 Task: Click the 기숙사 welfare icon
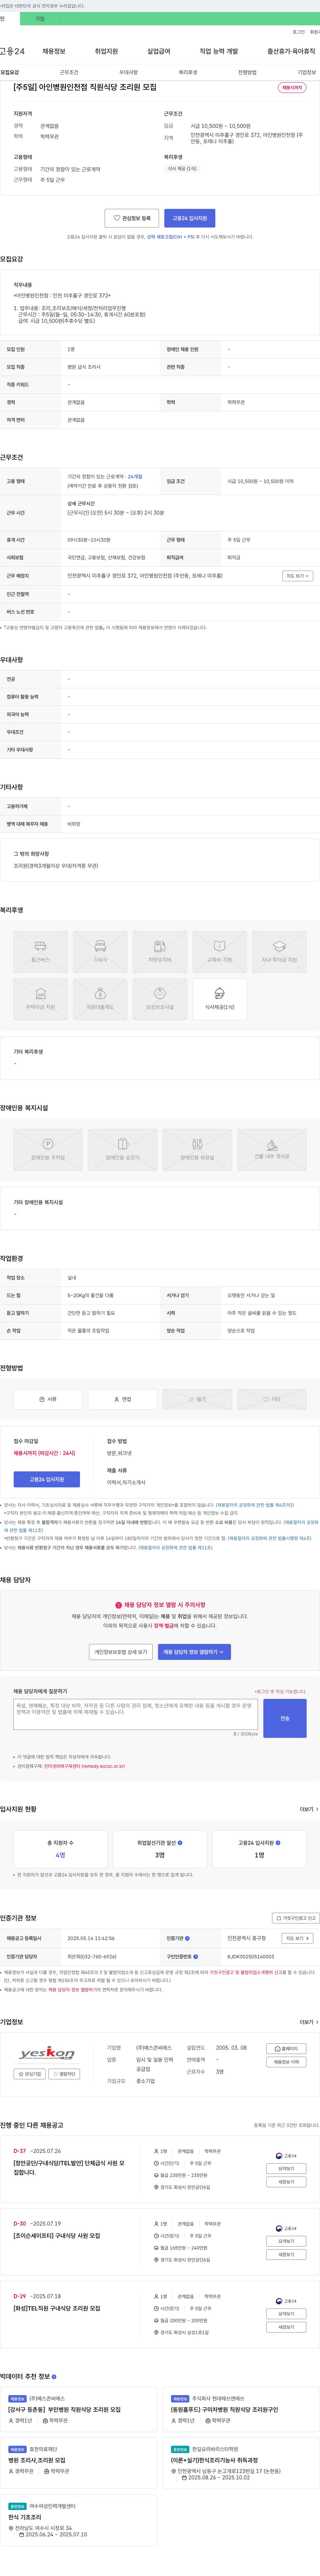pos(100,952)
